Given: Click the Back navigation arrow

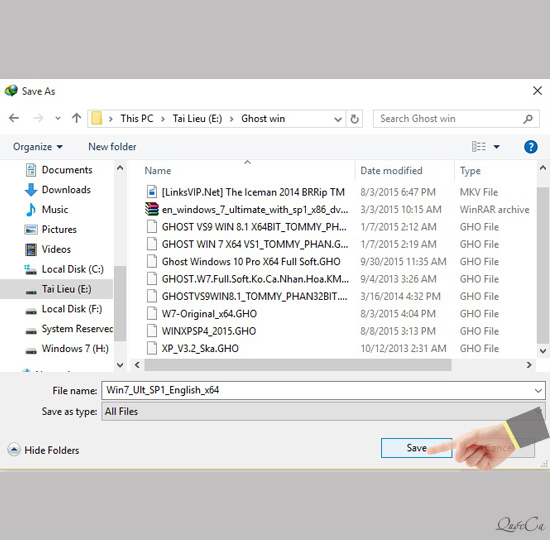Looking at the screenshot, I should pyautogui.click(x=14, y=118).
